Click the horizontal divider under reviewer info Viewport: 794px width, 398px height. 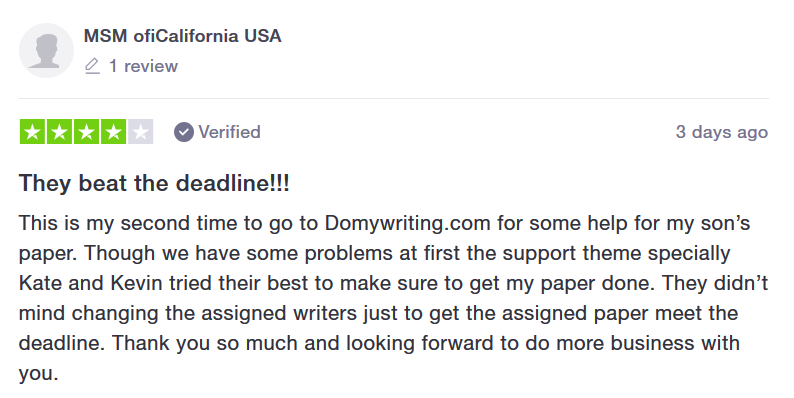(394, 98)
